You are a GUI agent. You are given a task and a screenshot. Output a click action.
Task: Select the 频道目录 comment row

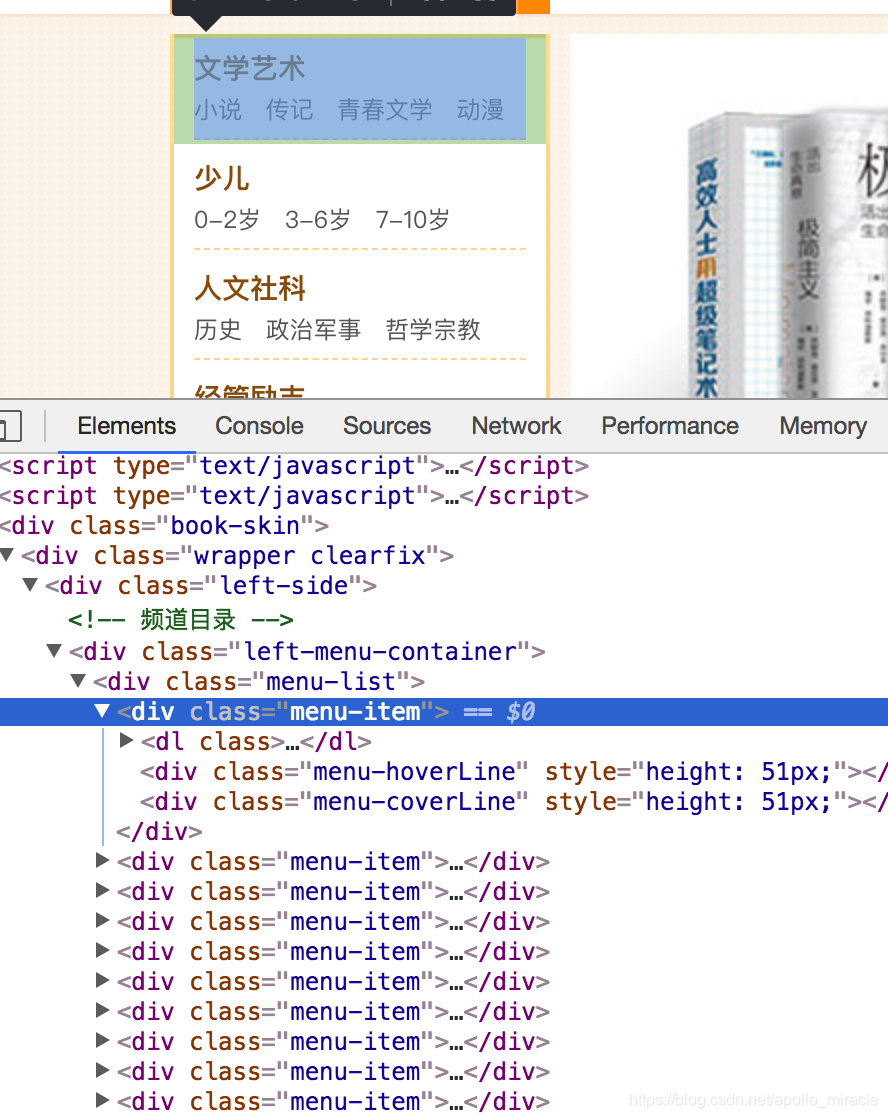[180, 620]
